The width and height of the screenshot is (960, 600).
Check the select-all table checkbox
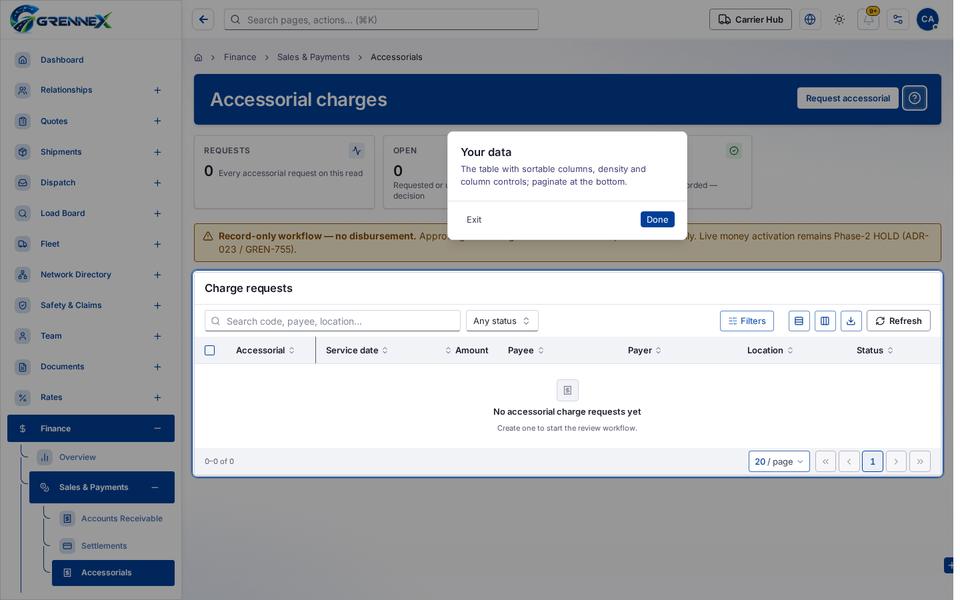[x=209, y=350]
